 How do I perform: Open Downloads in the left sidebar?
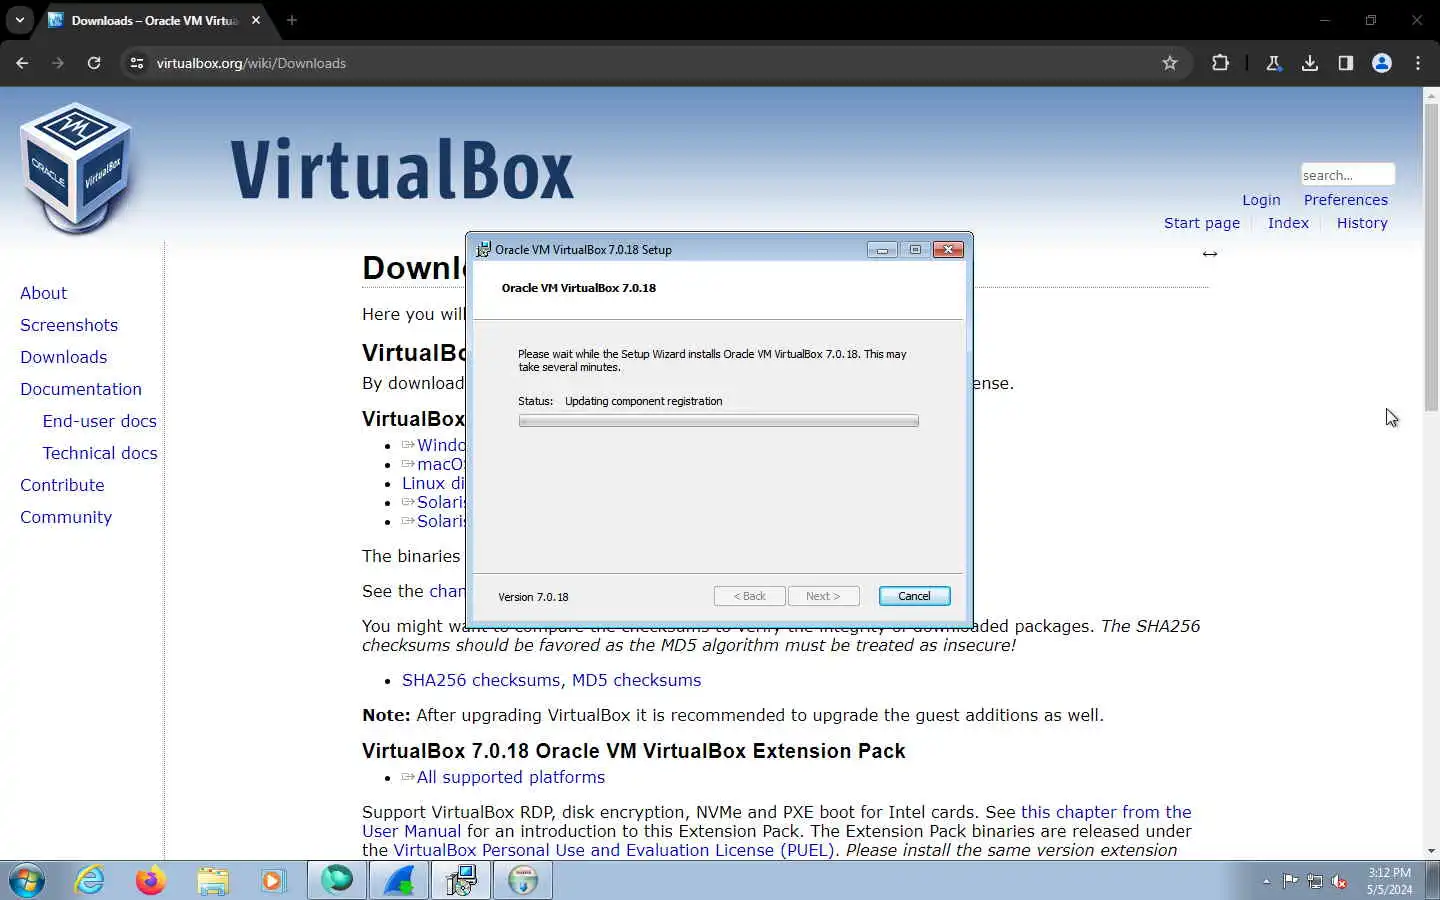pos(64,357)
